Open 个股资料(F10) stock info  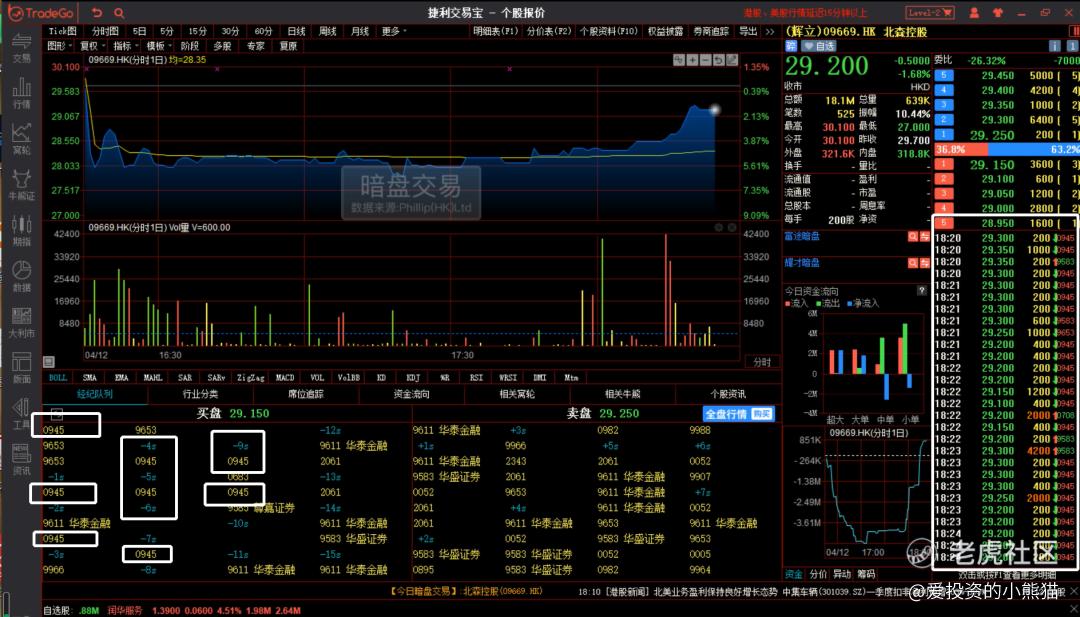608,32
